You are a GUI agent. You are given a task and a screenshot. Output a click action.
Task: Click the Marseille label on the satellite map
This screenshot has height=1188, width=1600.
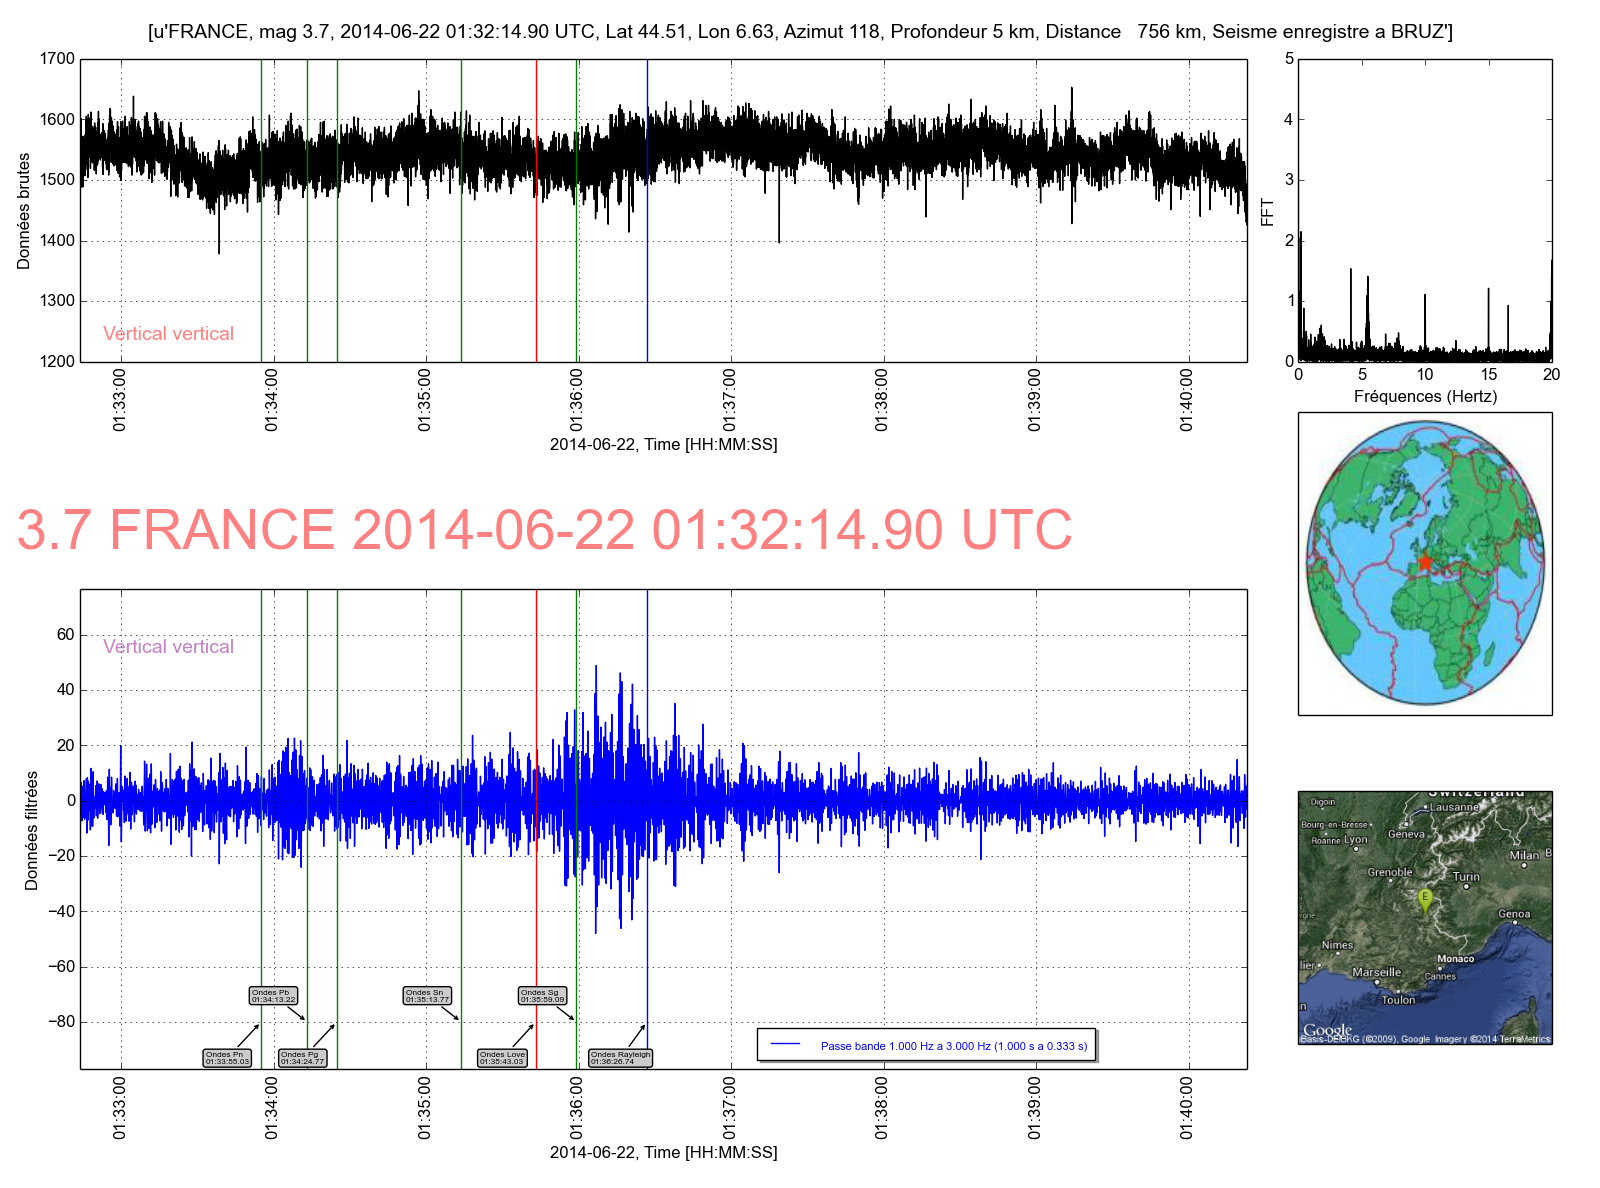pos(1376,972)
